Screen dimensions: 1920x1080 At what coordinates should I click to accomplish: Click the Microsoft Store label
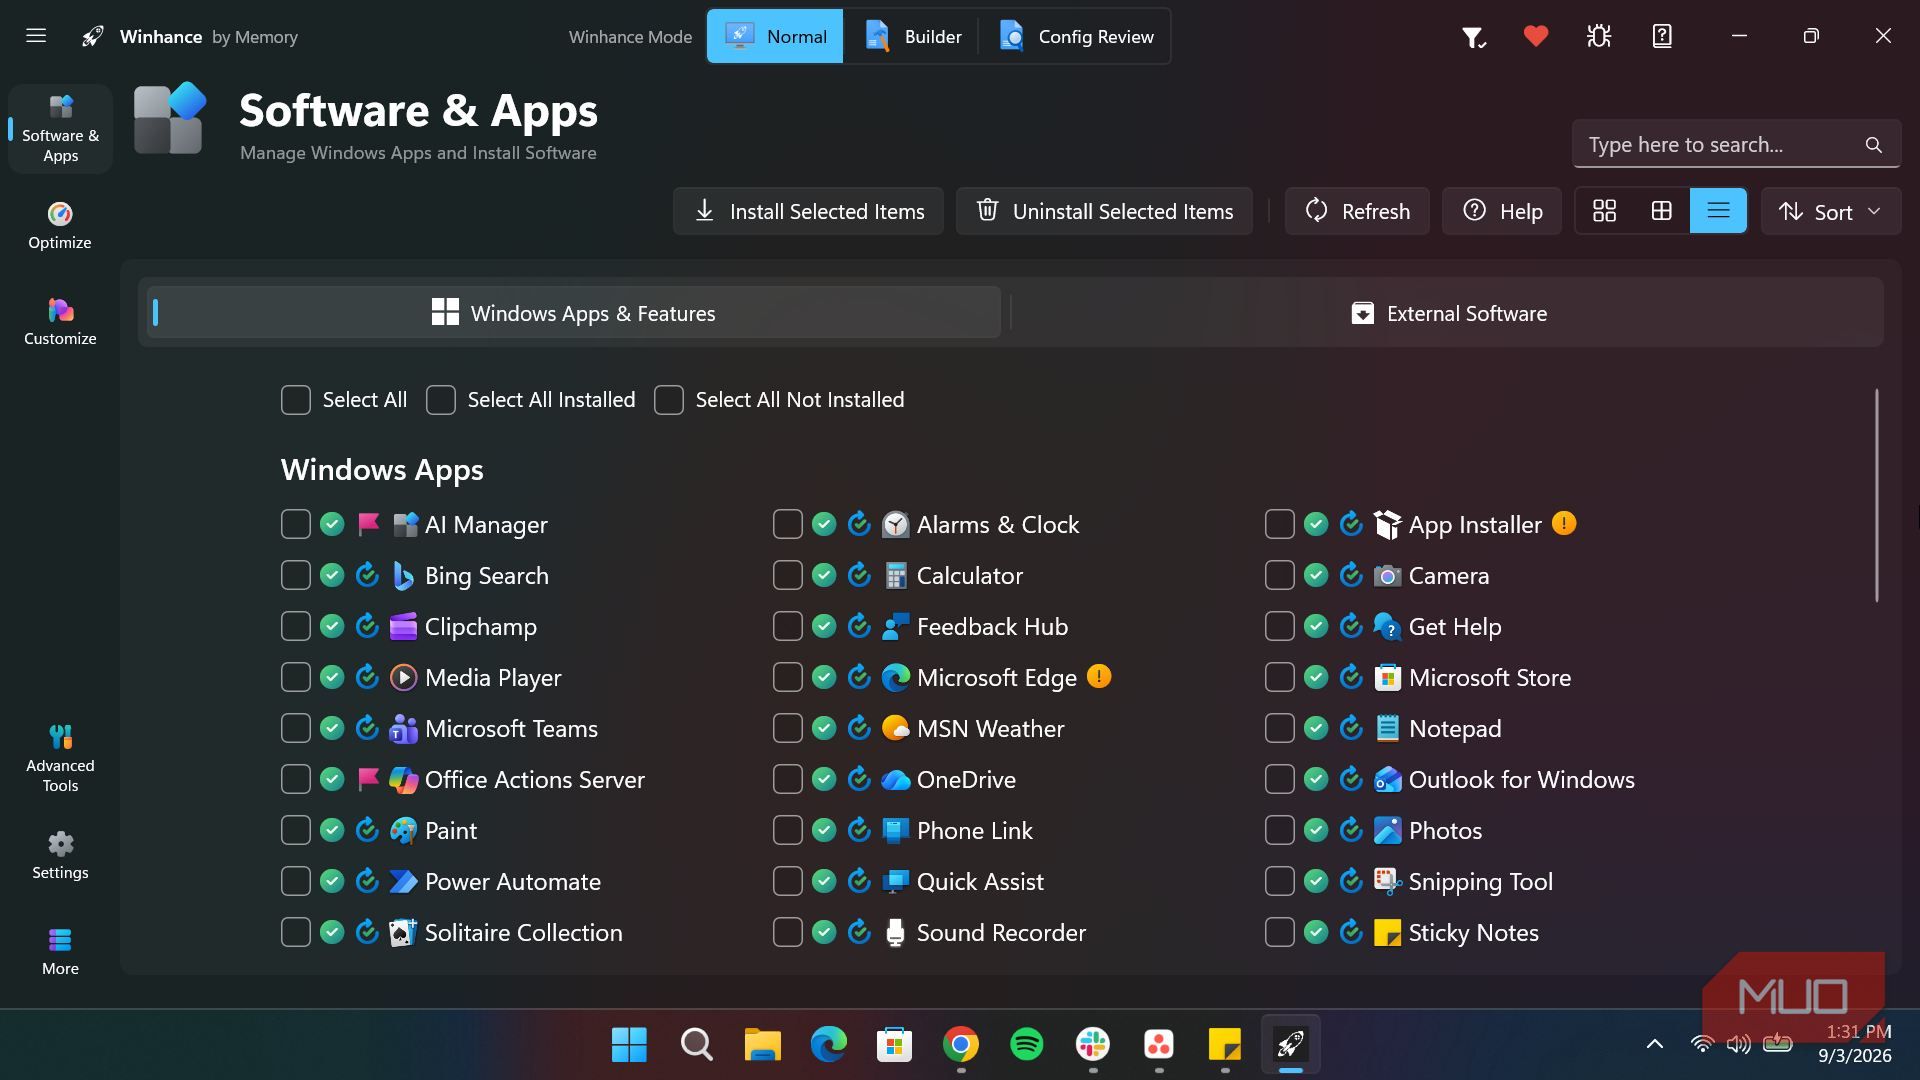1490,677
